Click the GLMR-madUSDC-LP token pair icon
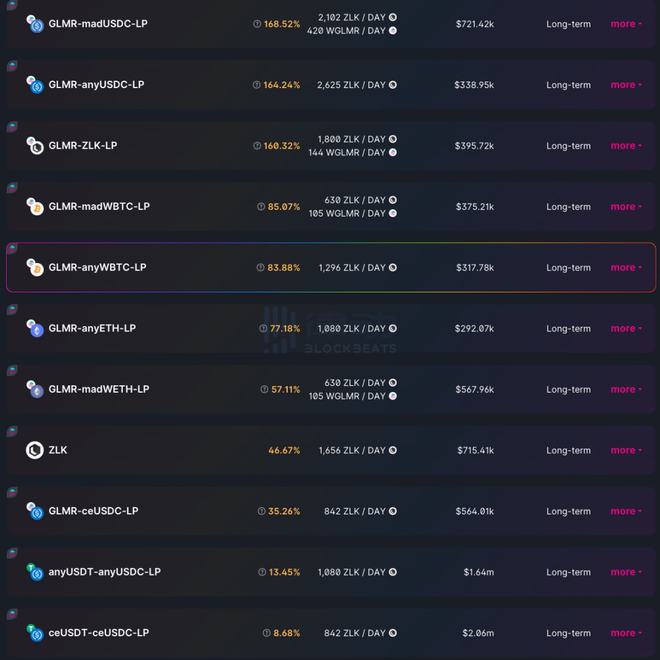 35,24
